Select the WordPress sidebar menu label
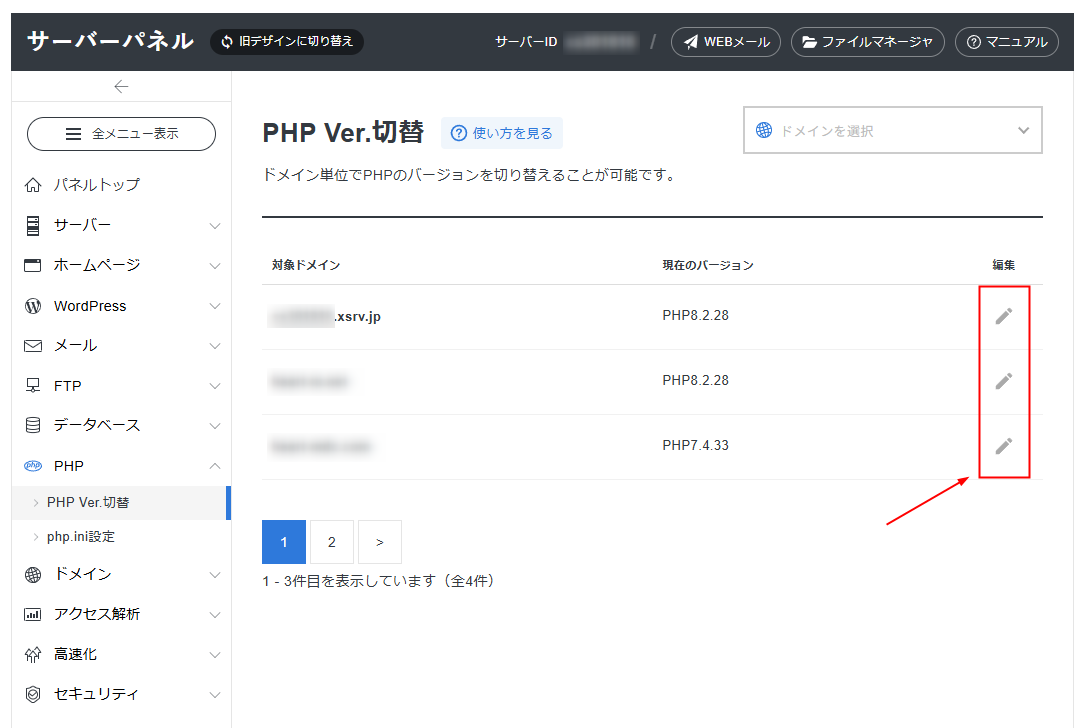The height and width of the screenshot is (728, 1084). point(90,306)
